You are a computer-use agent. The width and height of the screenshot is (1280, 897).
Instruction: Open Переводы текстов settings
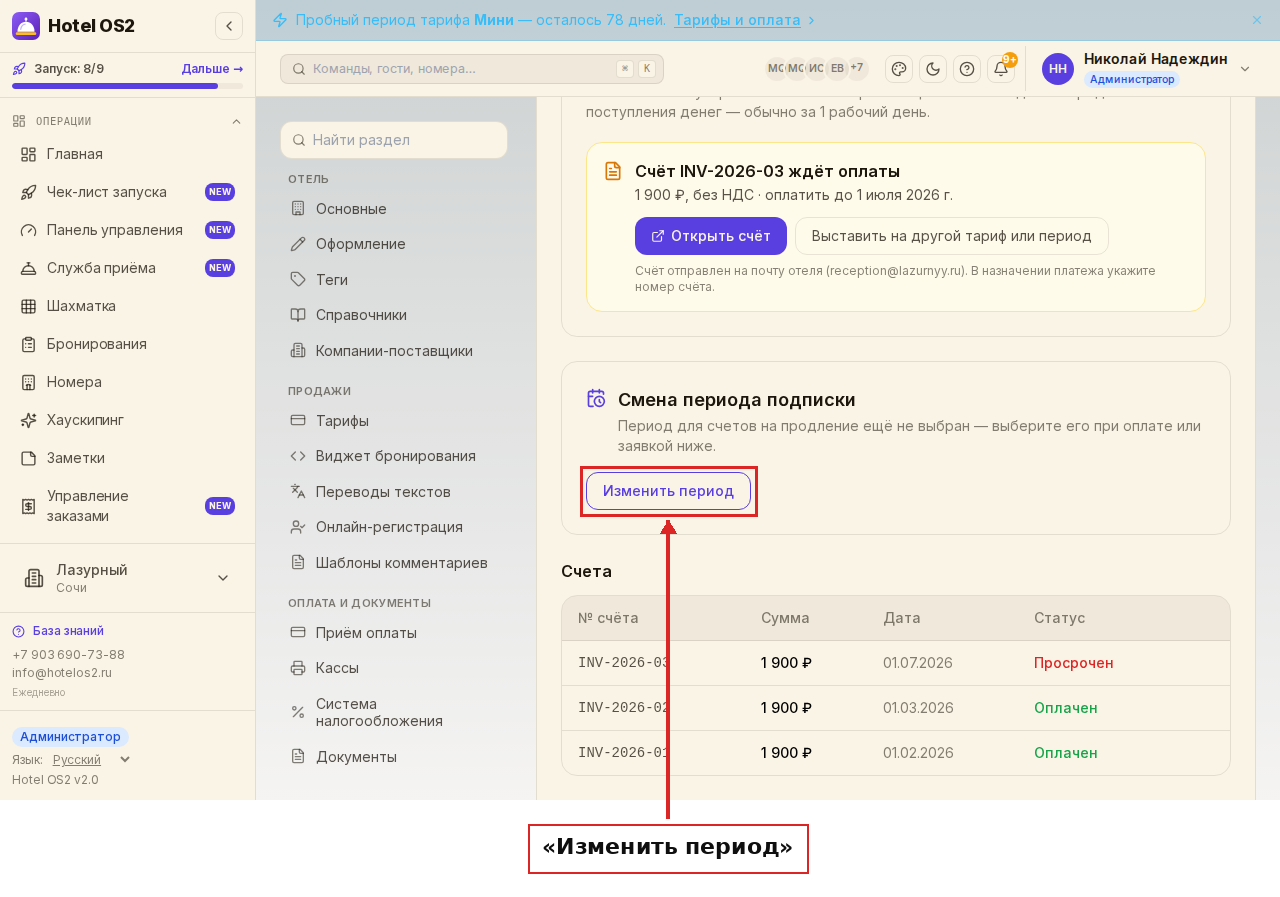(394, 492)
